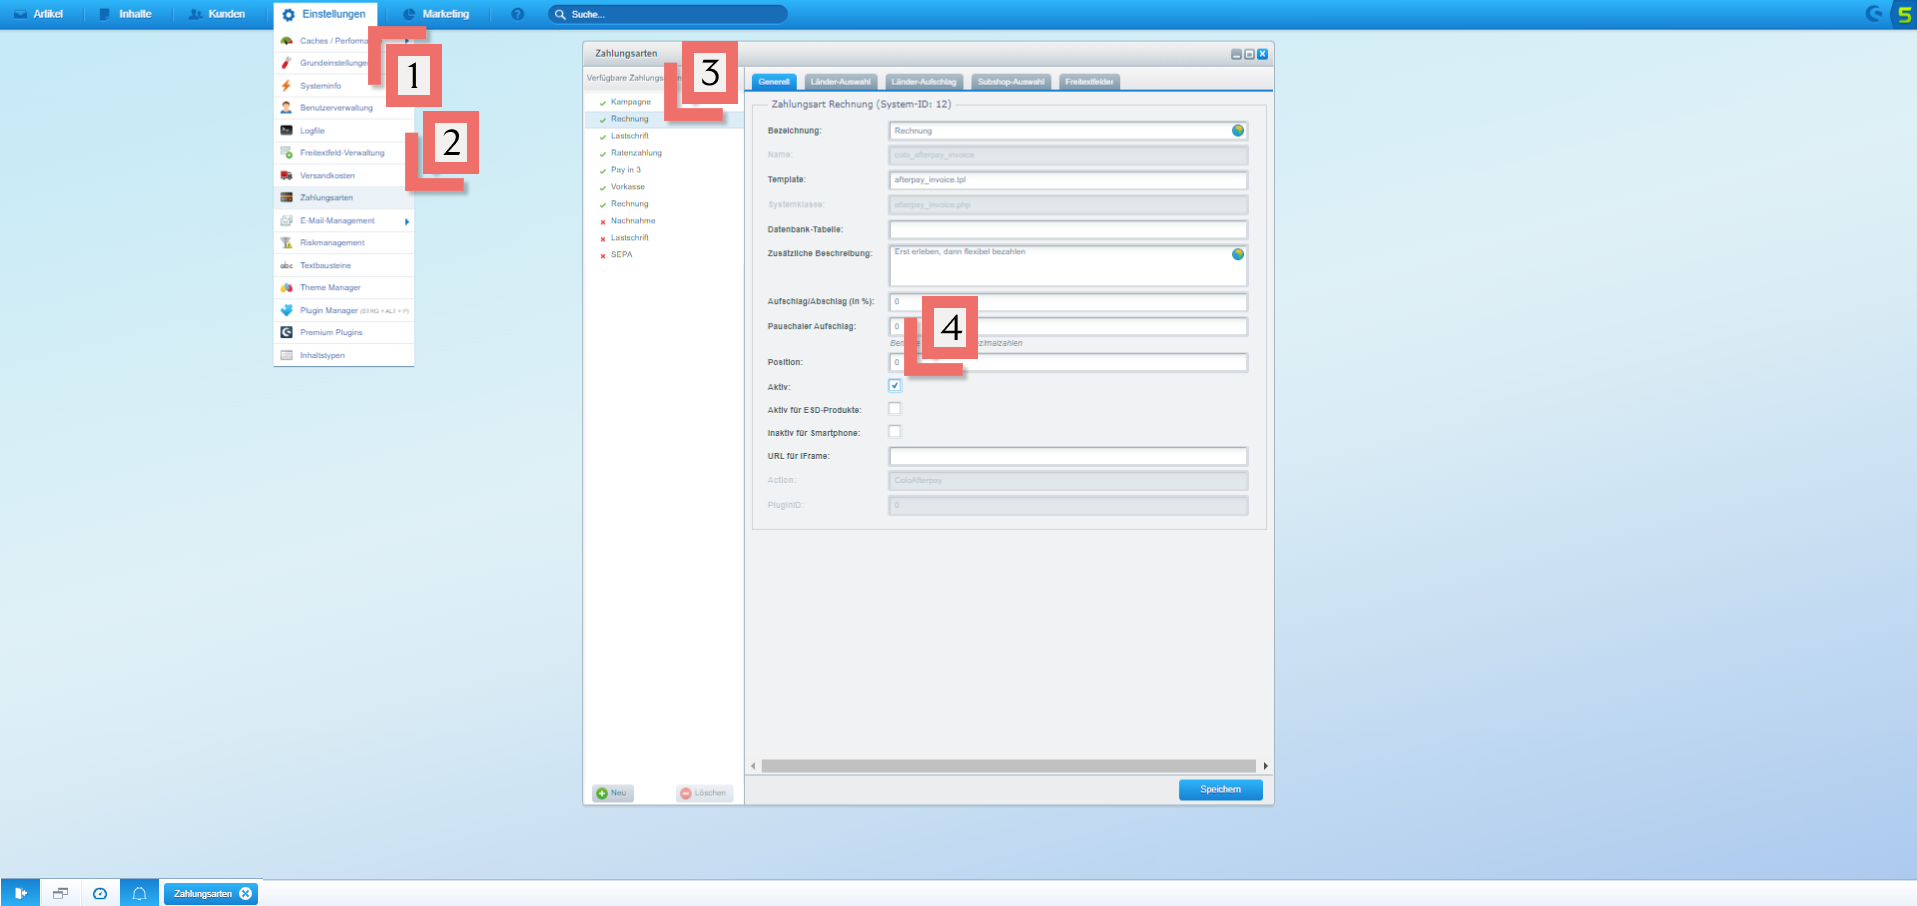
Task: Click the logout icon in bottom bar
Action: [x=20, y=893]
